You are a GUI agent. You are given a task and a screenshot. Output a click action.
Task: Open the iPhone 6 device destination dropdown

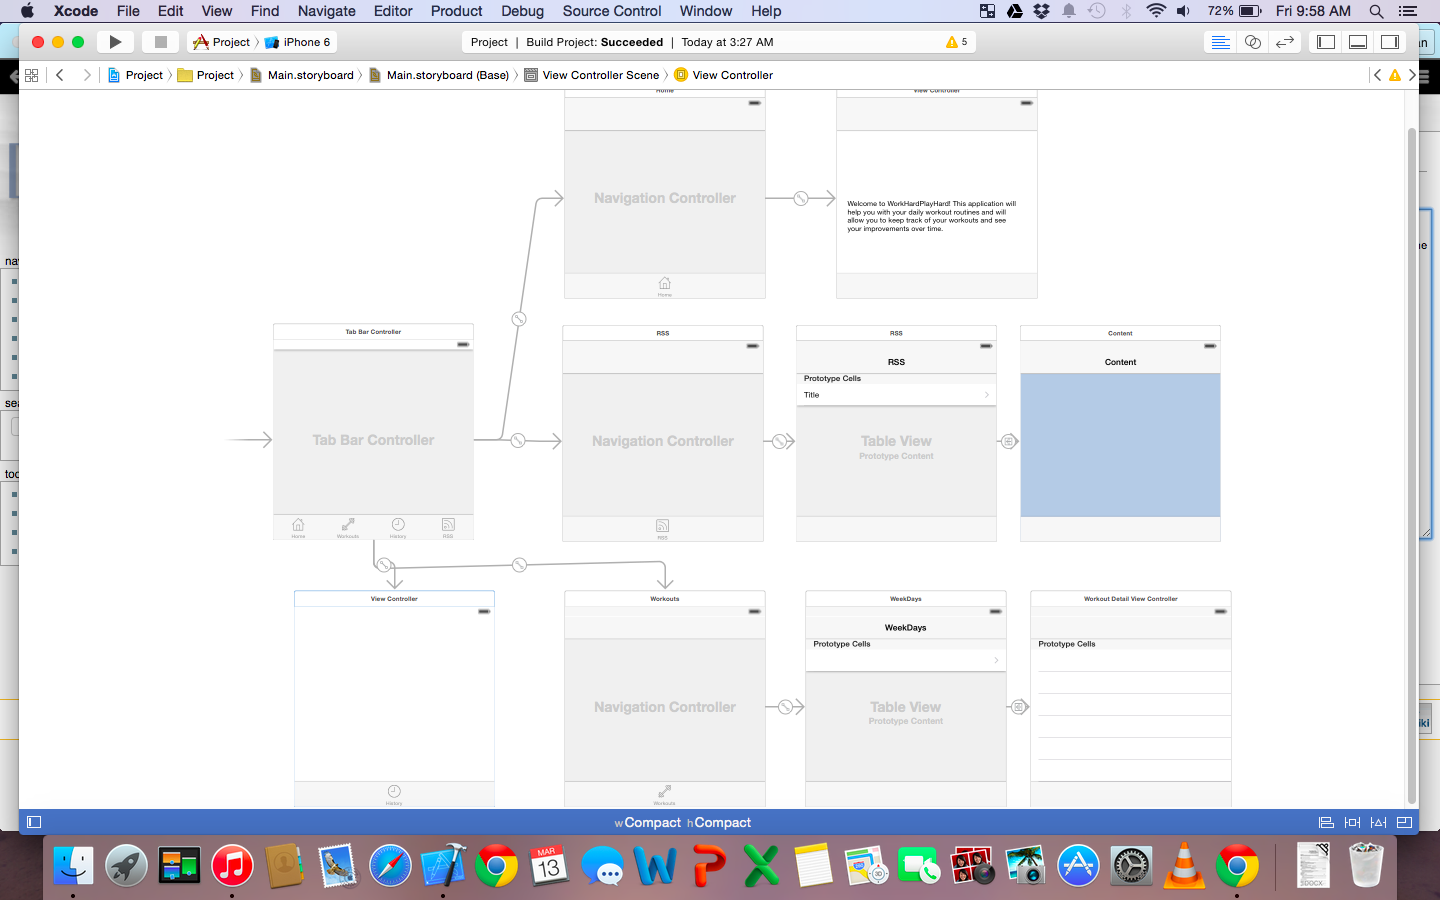(x=298, y=42)
